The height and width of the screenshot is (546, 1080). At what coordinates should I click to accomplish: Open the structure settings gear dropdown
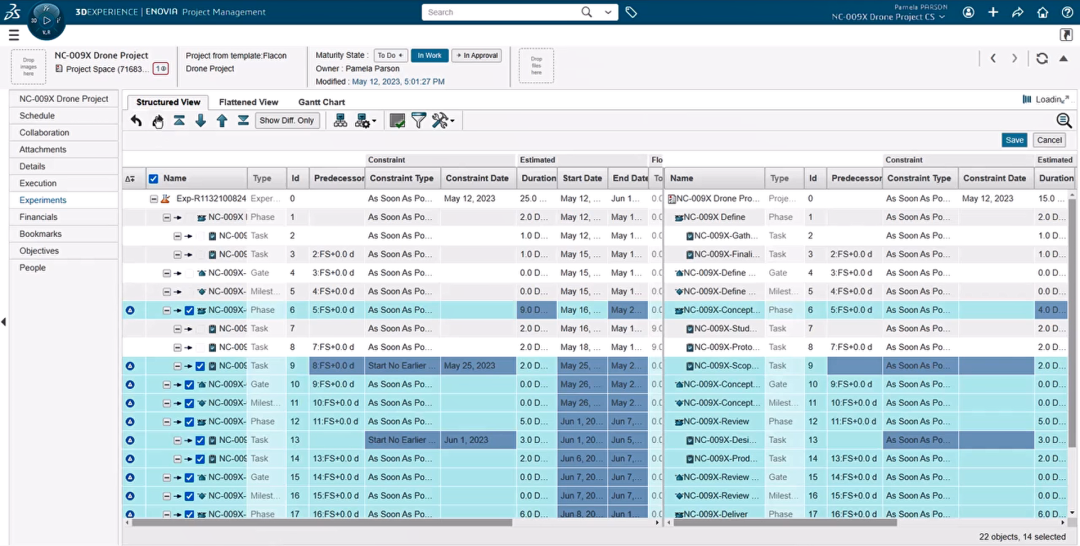tap(364, 120)
